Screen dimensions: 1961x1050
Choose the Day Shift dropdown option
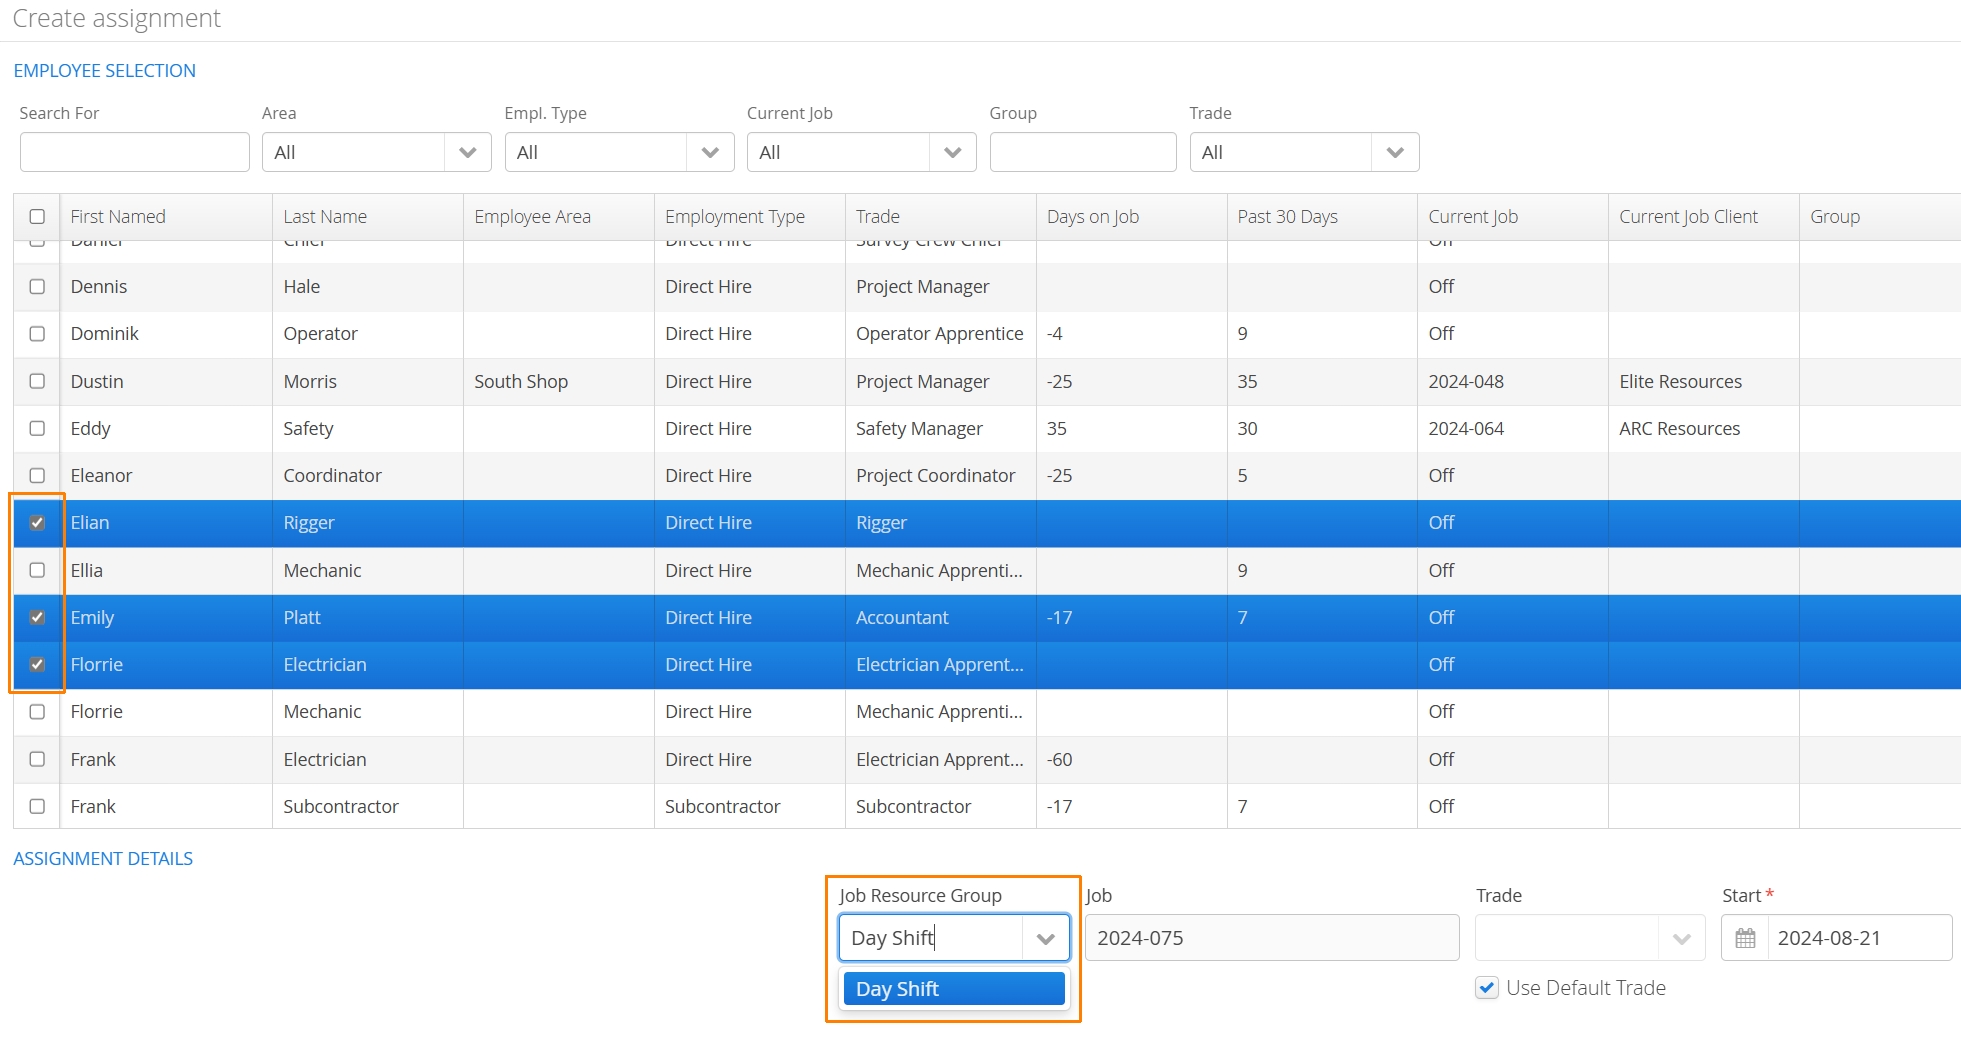(x=954, y=989)
